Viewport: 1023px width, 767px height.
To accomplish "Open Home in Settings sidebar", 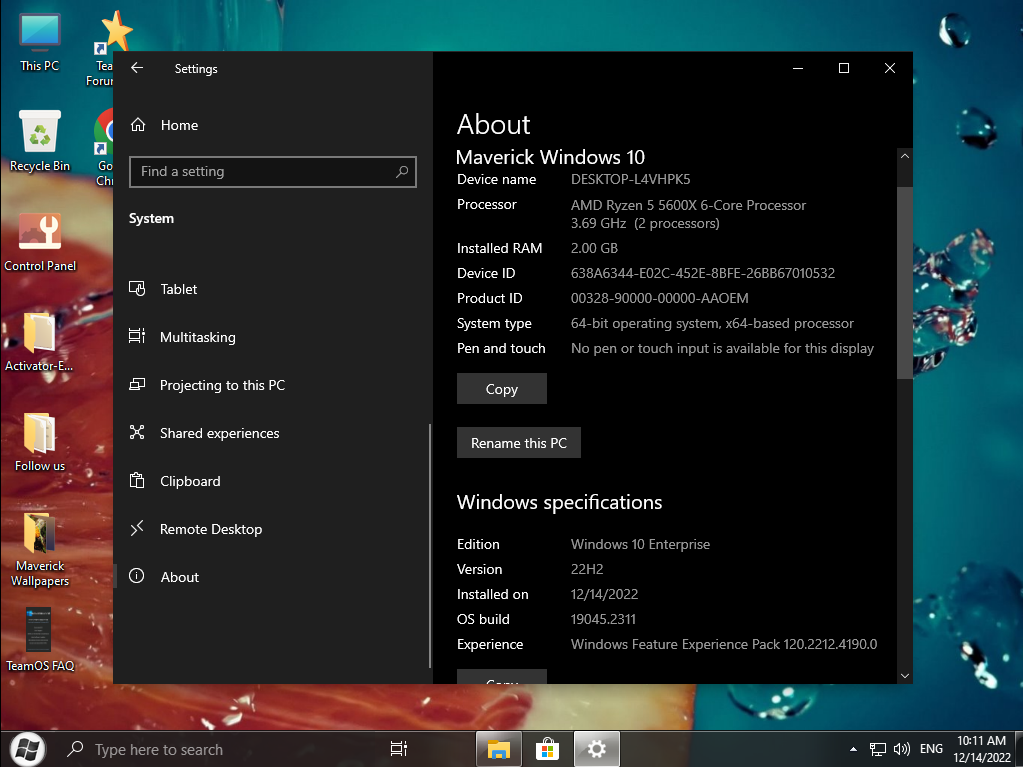I will 179,125.
